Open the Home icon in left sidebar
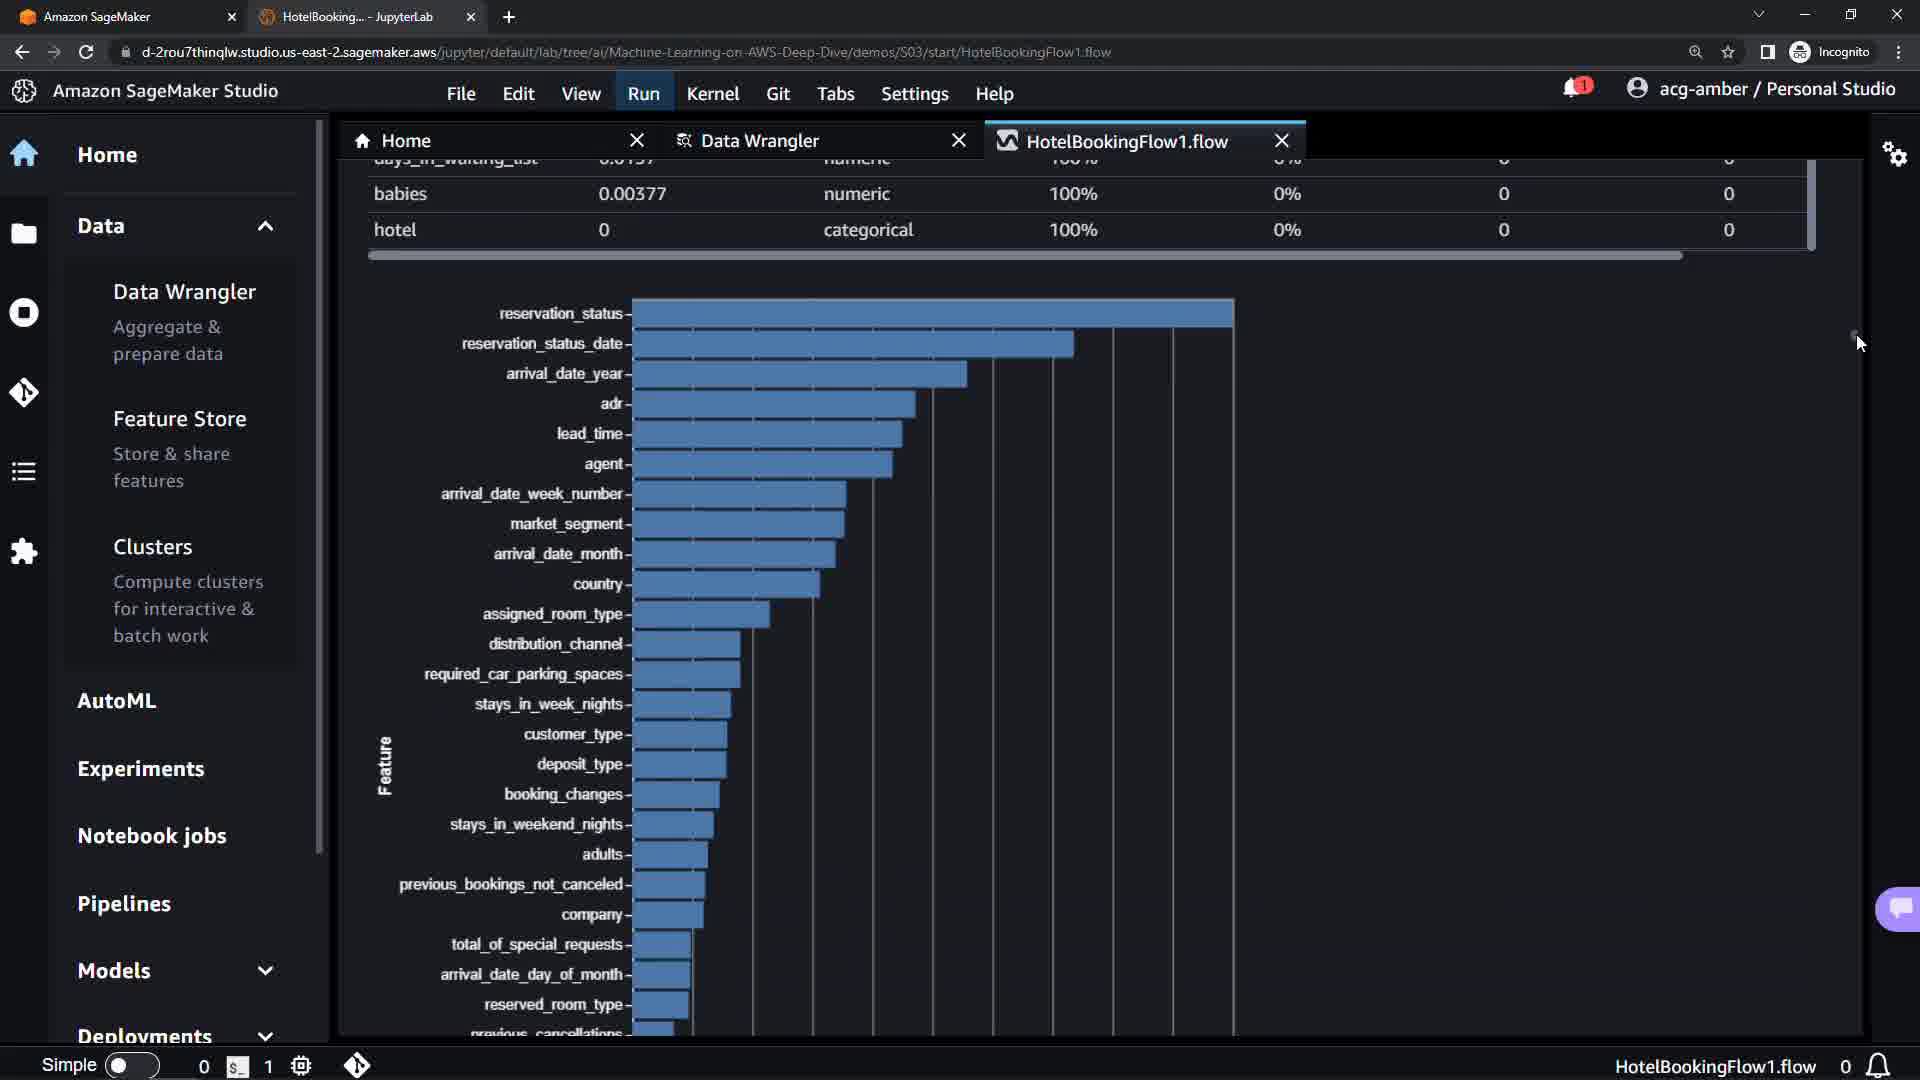Image resolution: width=1920 pixels, height=1080 pixels. click(x=24, y=154)
